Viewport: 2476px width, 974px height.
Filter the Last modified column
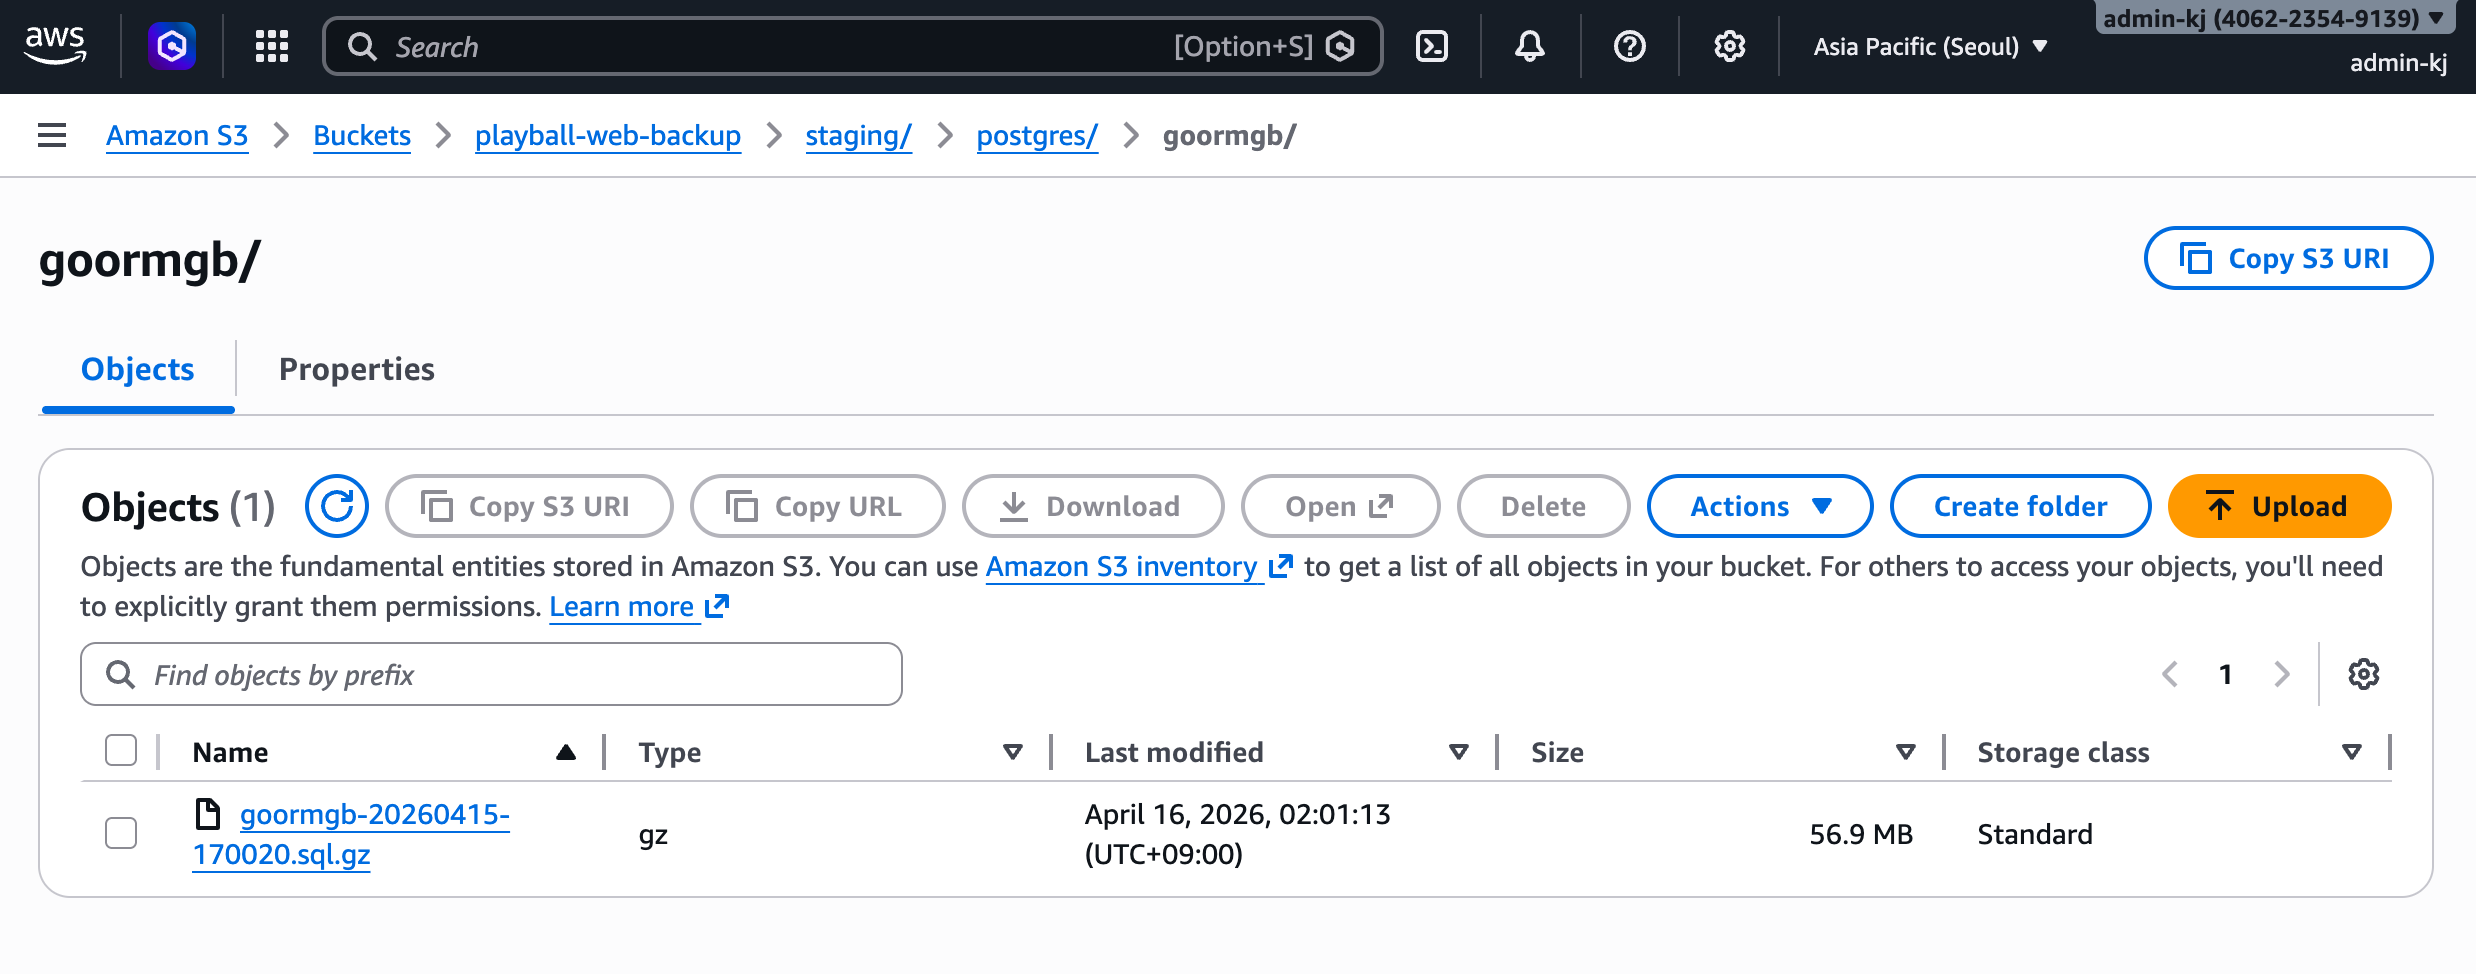pos(1460,751)
